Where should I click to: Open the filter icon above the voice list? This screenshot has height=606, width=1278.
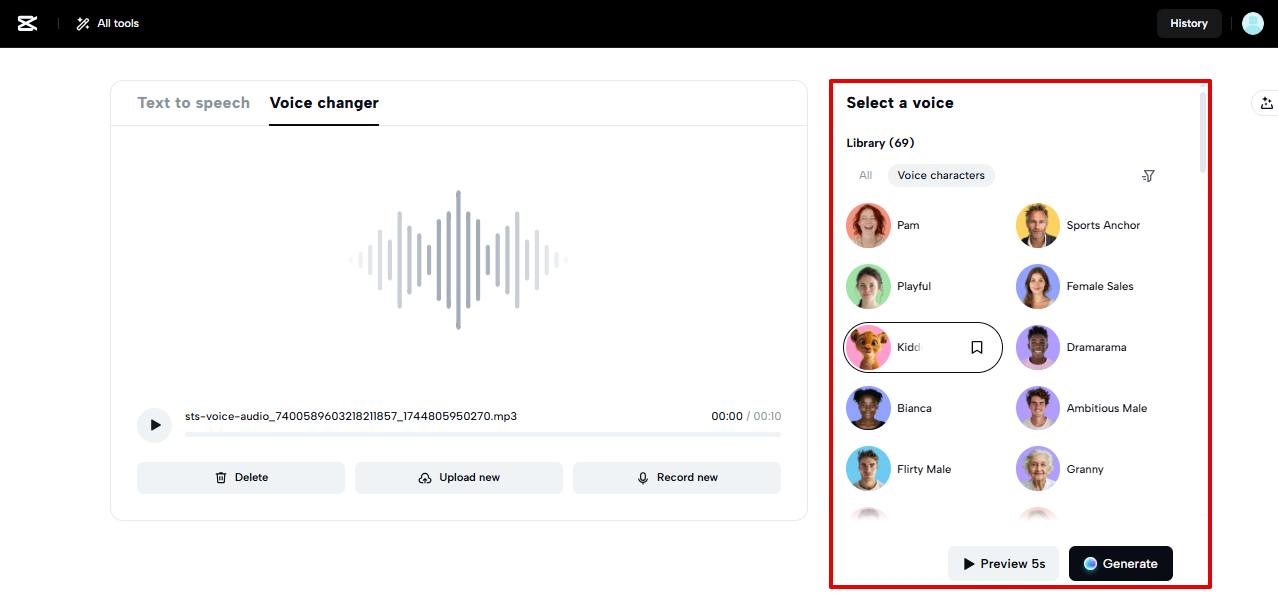pyautogui.click(x=1147, y=175)
